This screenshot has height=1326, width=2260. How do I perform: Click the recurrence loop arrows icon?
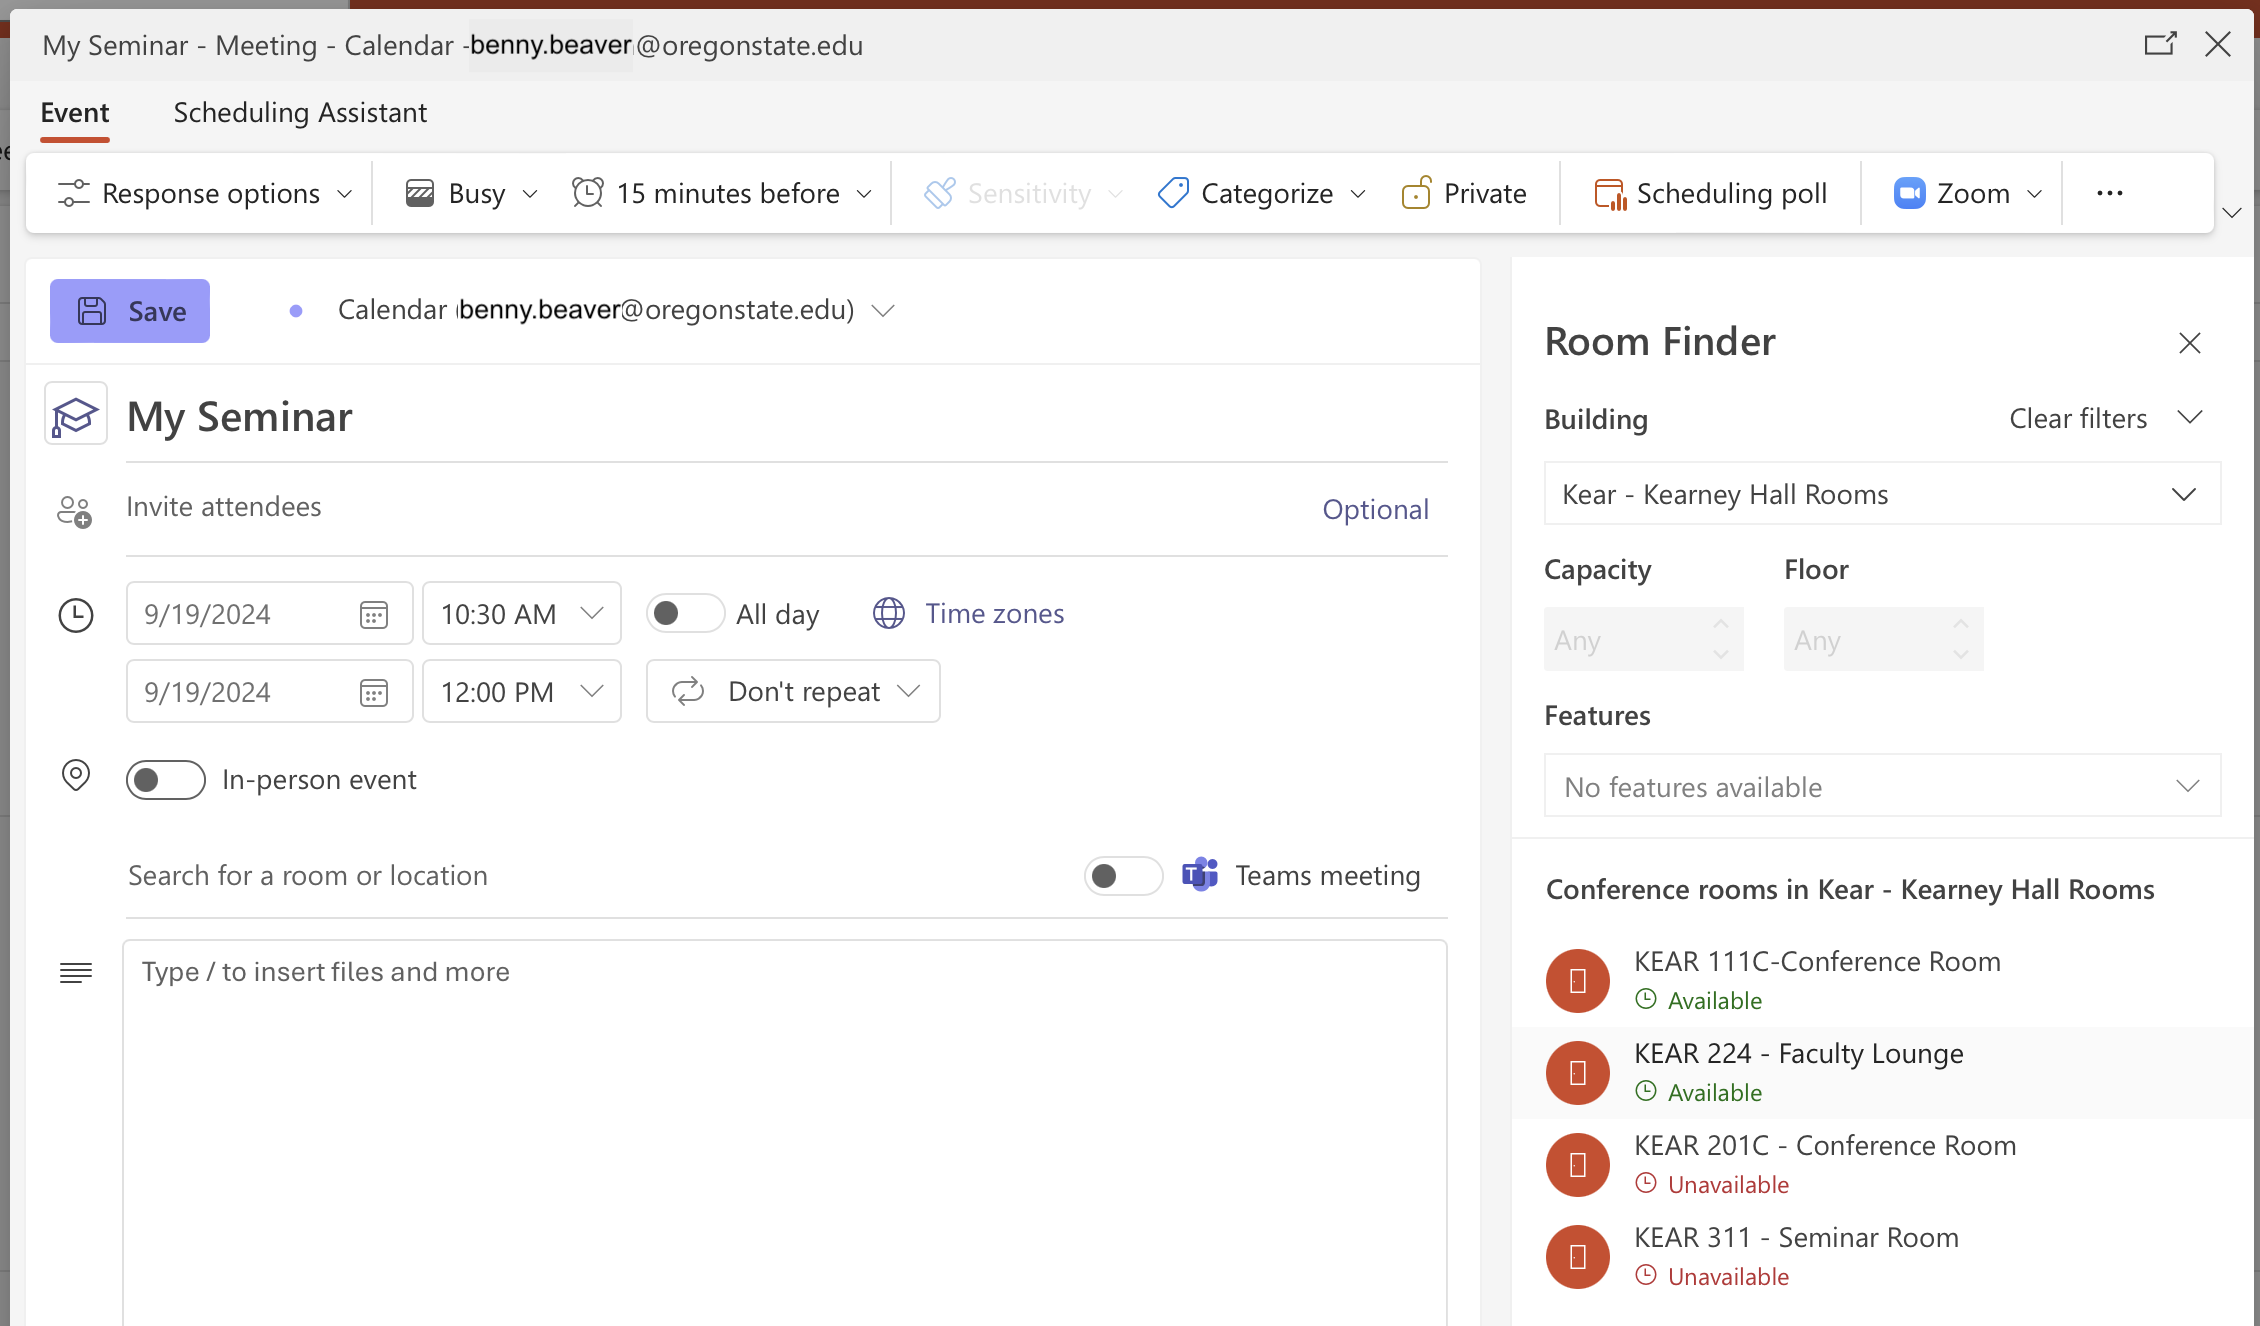pos(688,691)
